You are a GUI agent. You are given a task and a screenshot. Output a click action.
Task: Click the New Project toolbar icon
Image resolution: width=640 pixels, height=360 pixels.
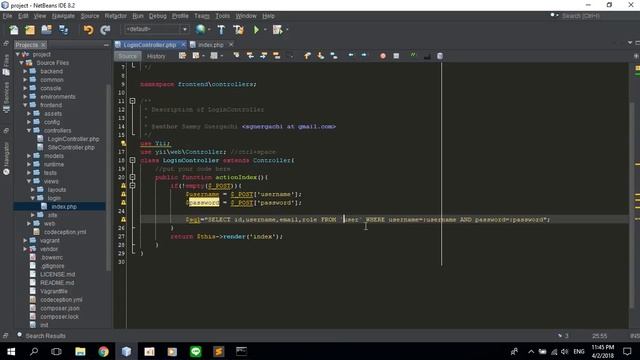[30, 30]
